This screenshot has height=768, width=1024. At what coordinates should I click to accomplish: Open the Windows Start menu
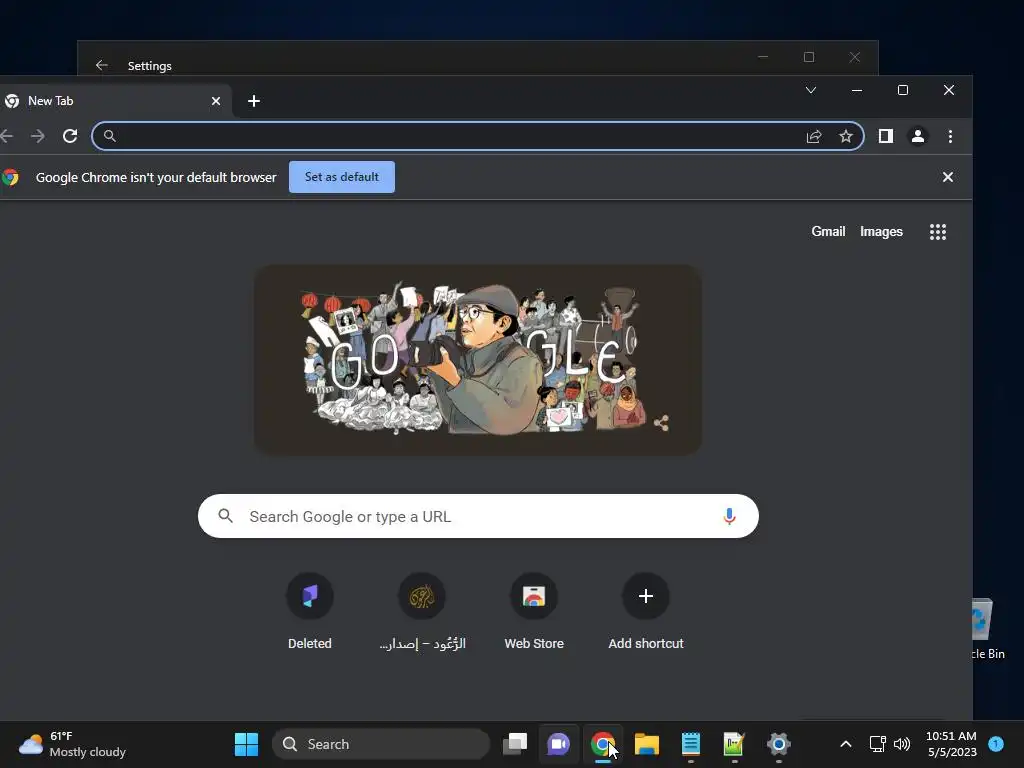pyautogui.click(x=246, y=744)
